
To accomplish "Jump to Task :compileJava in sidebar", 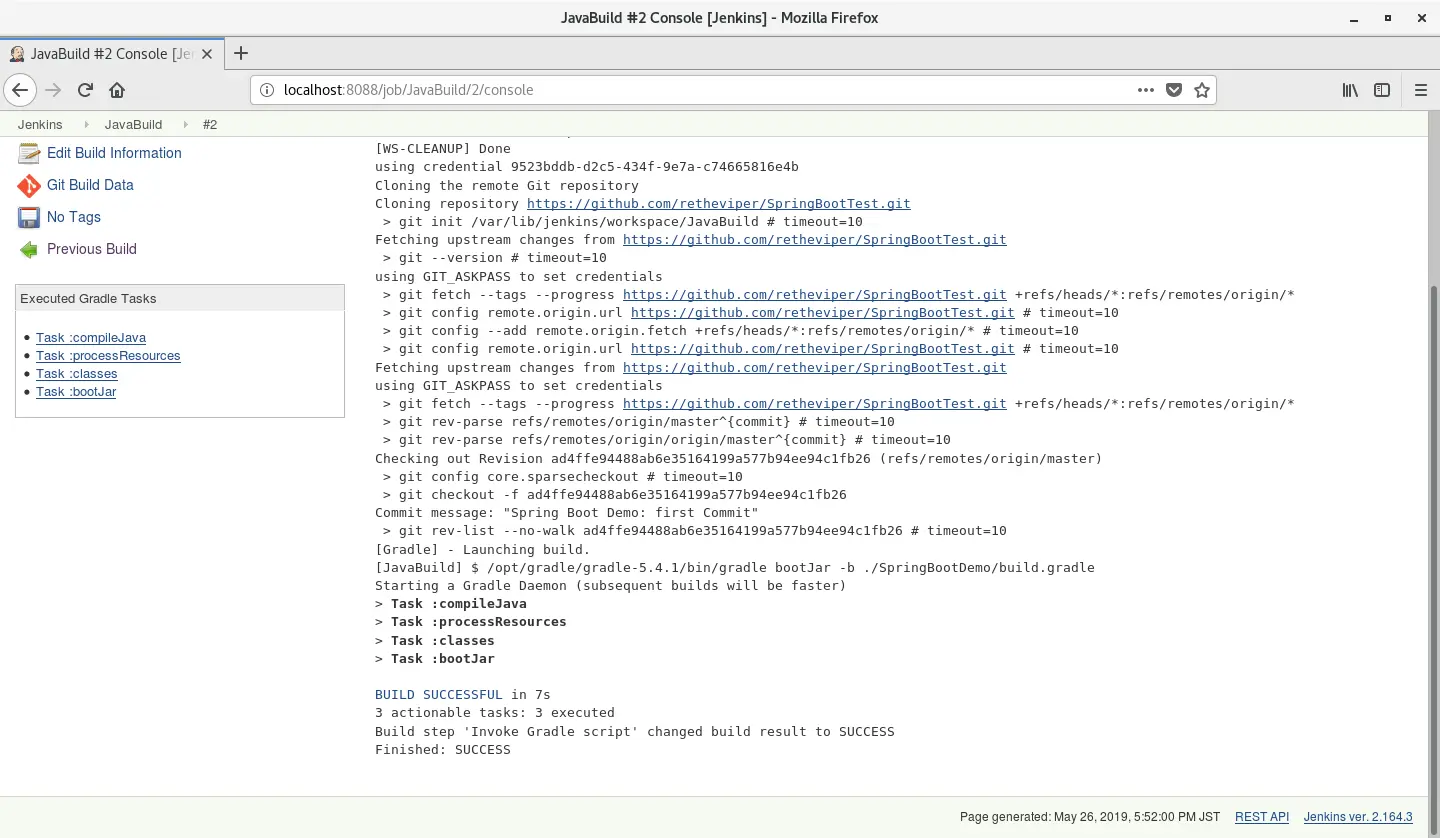I will click(x=91, y=338).
